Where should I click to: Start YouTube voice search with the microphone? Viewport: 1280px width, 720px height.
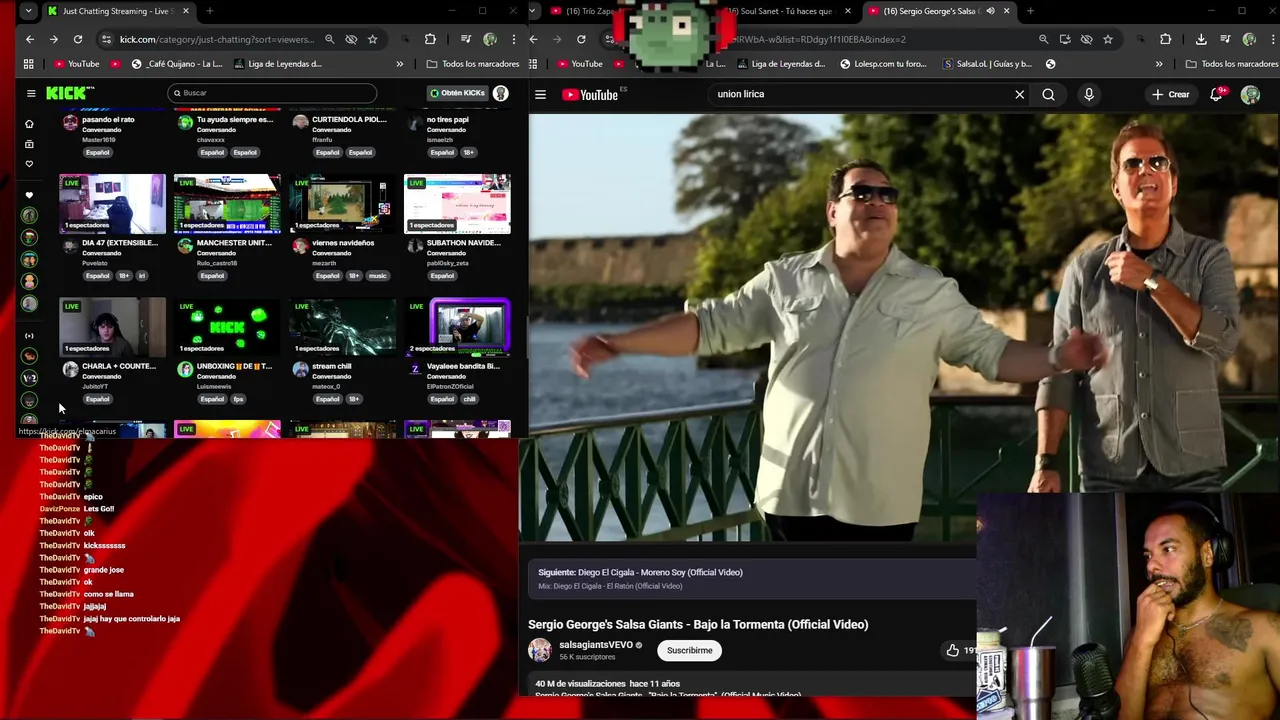tap(1088, 95)
